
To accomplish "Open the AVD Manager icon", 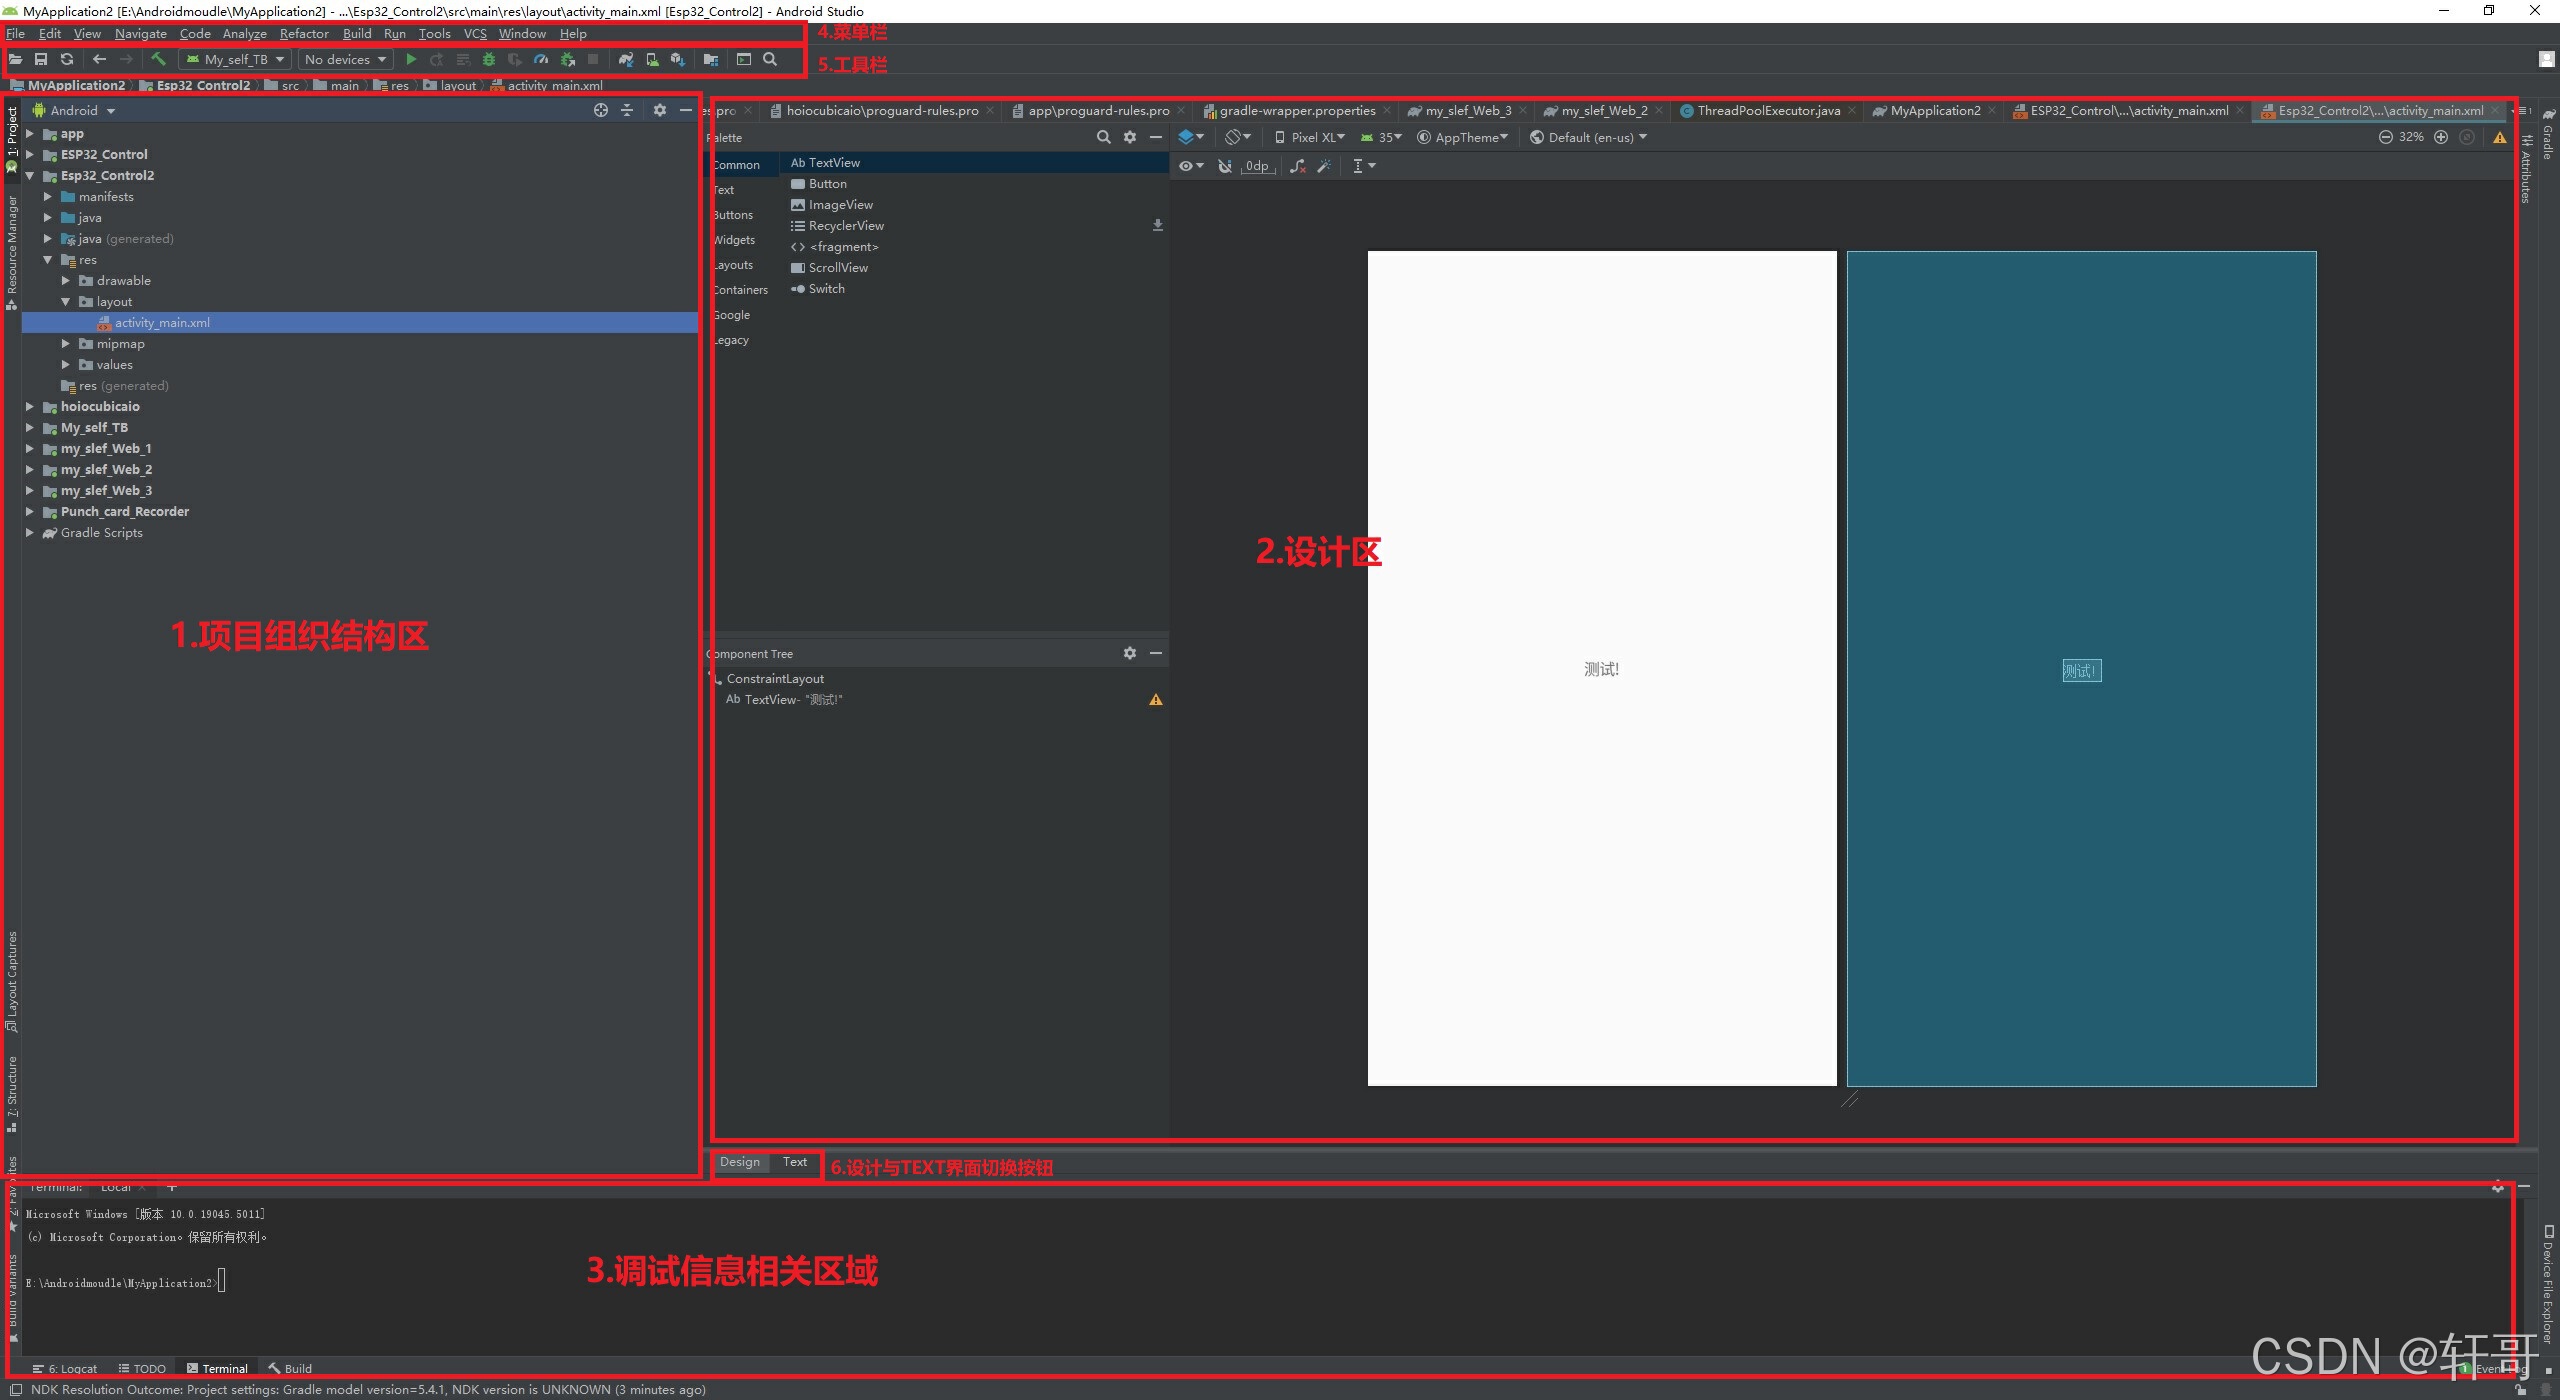I will pyautogui.click(x=652, y=60).
